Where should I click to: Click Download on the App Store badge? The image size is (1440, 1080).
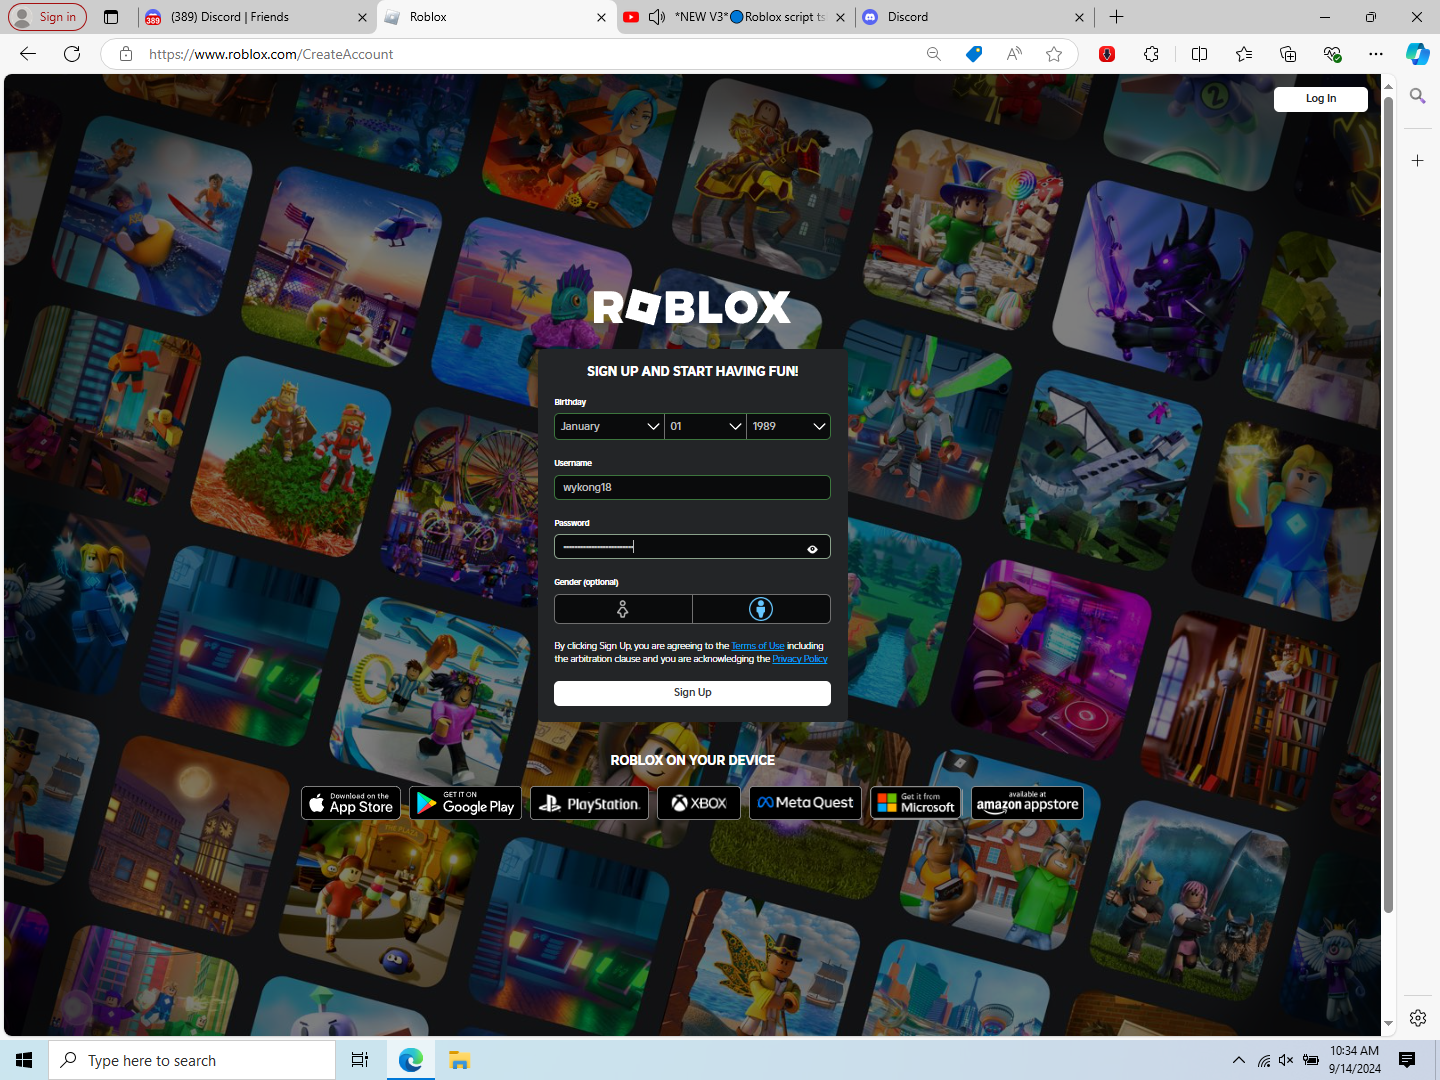[x=351, y=803]
